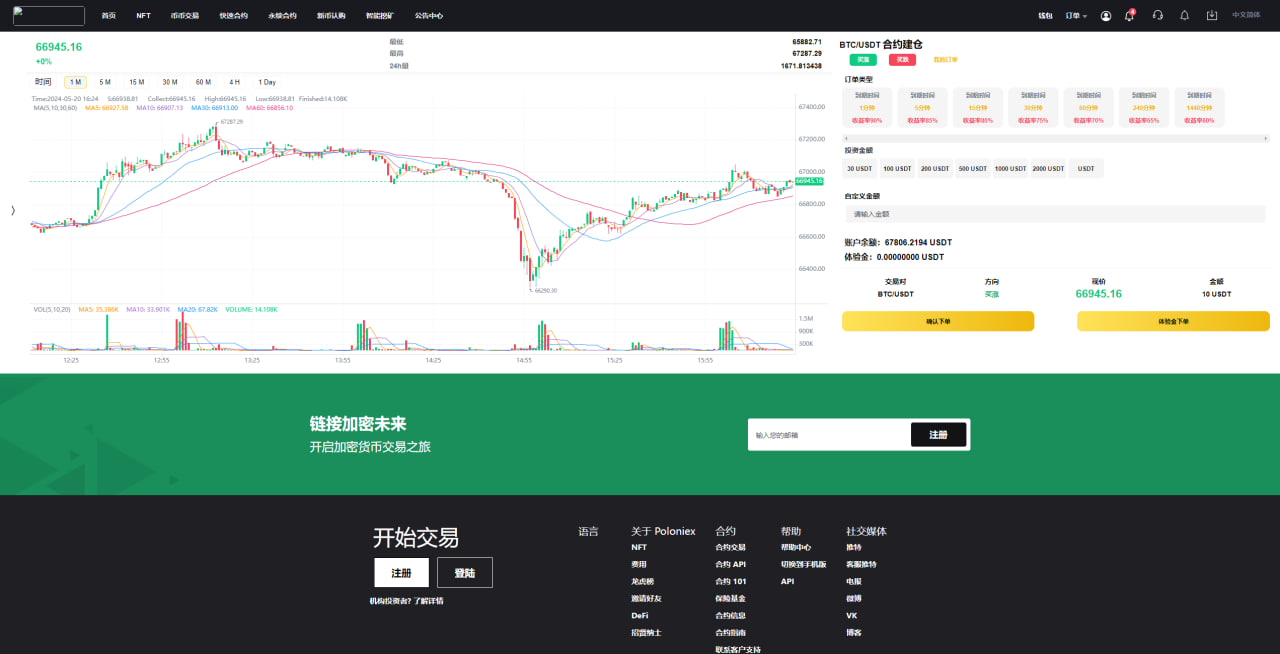Click the broken logo image in header
This screenshot has height=654, width=1280.
[x=49, y=16]
